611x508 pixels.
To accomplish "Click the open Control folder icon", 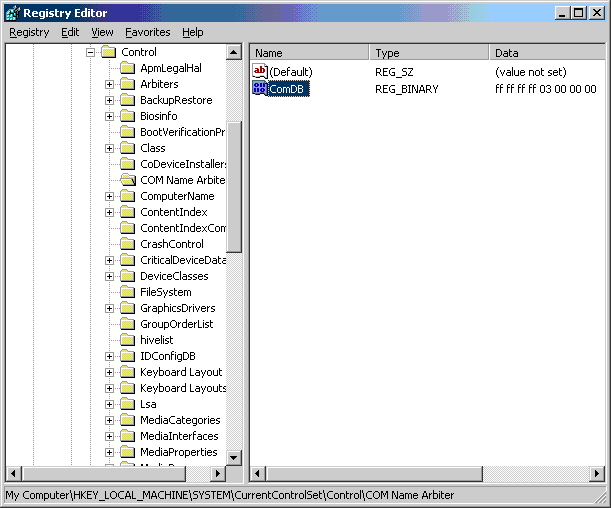I will [x=108, y=52].
